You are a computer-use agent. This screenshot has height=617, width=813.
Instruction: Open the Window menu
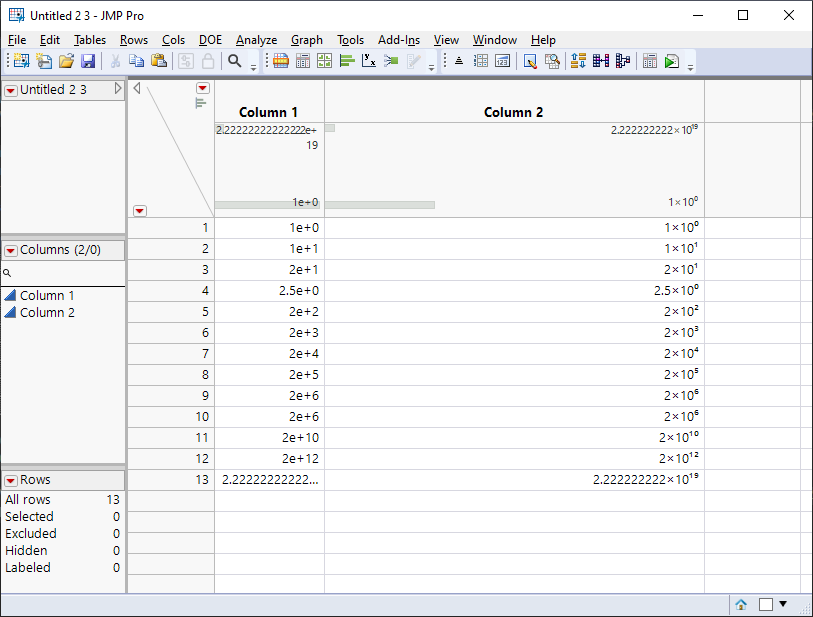click(x=495, y=40)
